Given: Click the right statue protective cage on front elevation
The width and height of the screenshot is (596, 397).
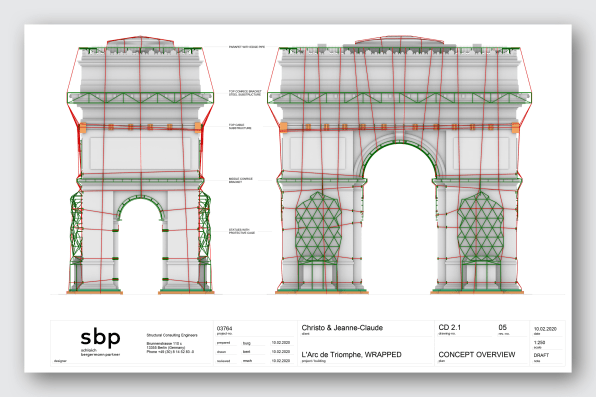Looking at the screenshot, I should (x=481, y=227).
